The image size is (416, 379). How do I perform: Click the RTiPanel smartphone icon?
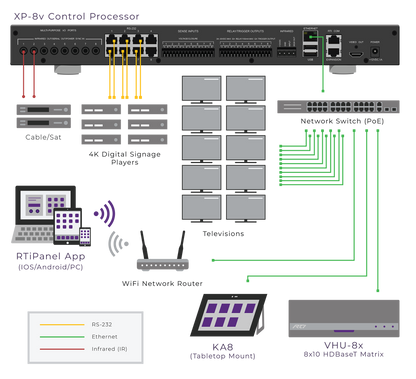point(85,237)
